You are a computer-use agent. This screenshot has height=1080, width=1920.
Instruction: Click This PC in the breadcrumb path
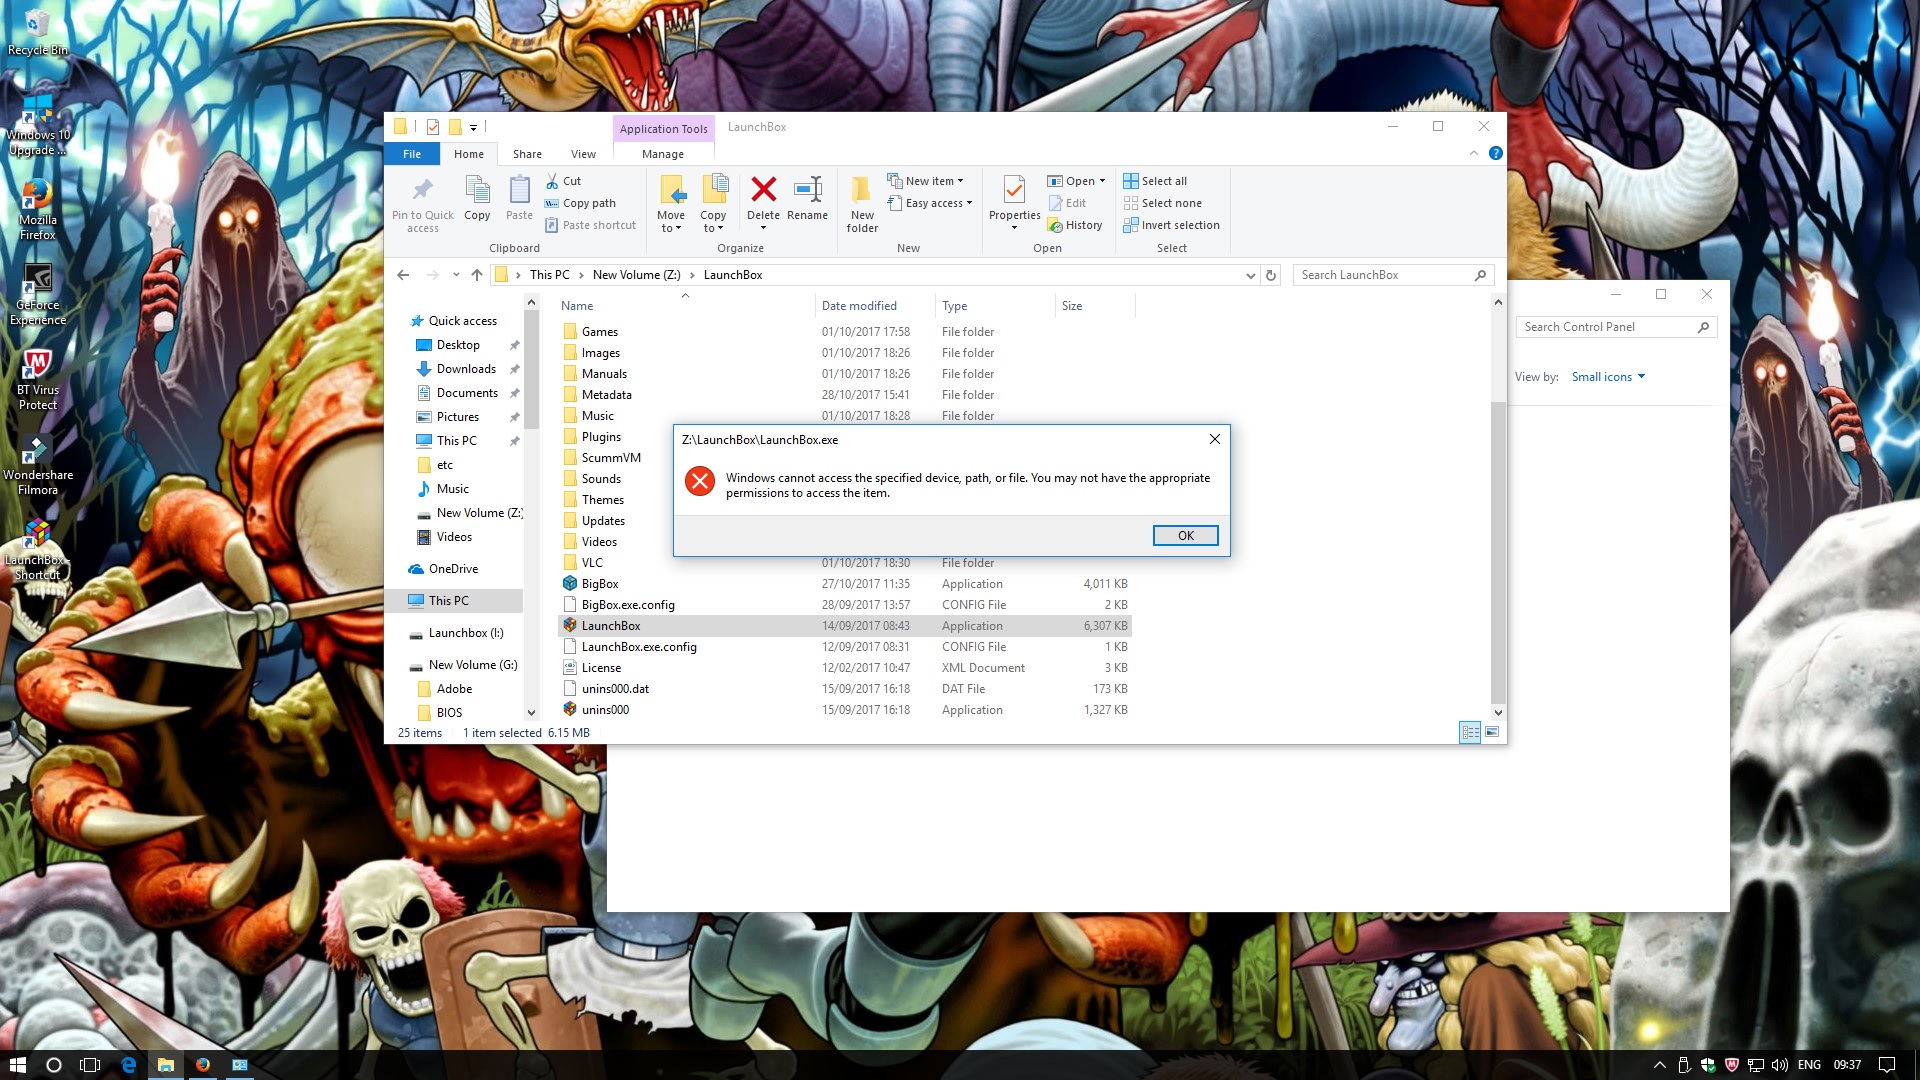point(549,275)
